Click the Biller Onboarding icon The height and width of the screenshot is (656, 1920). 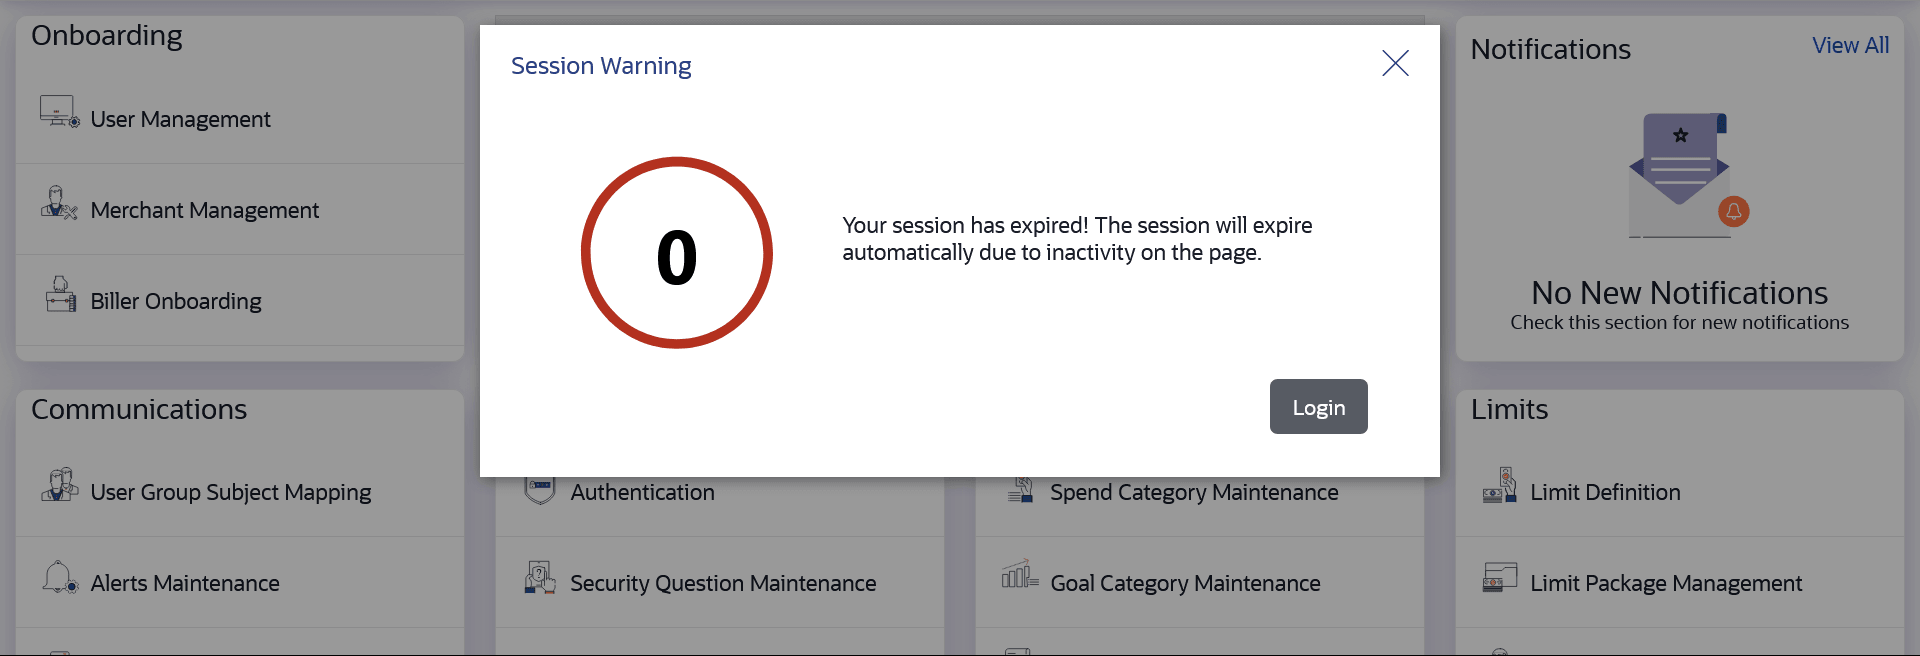point(60,295)
